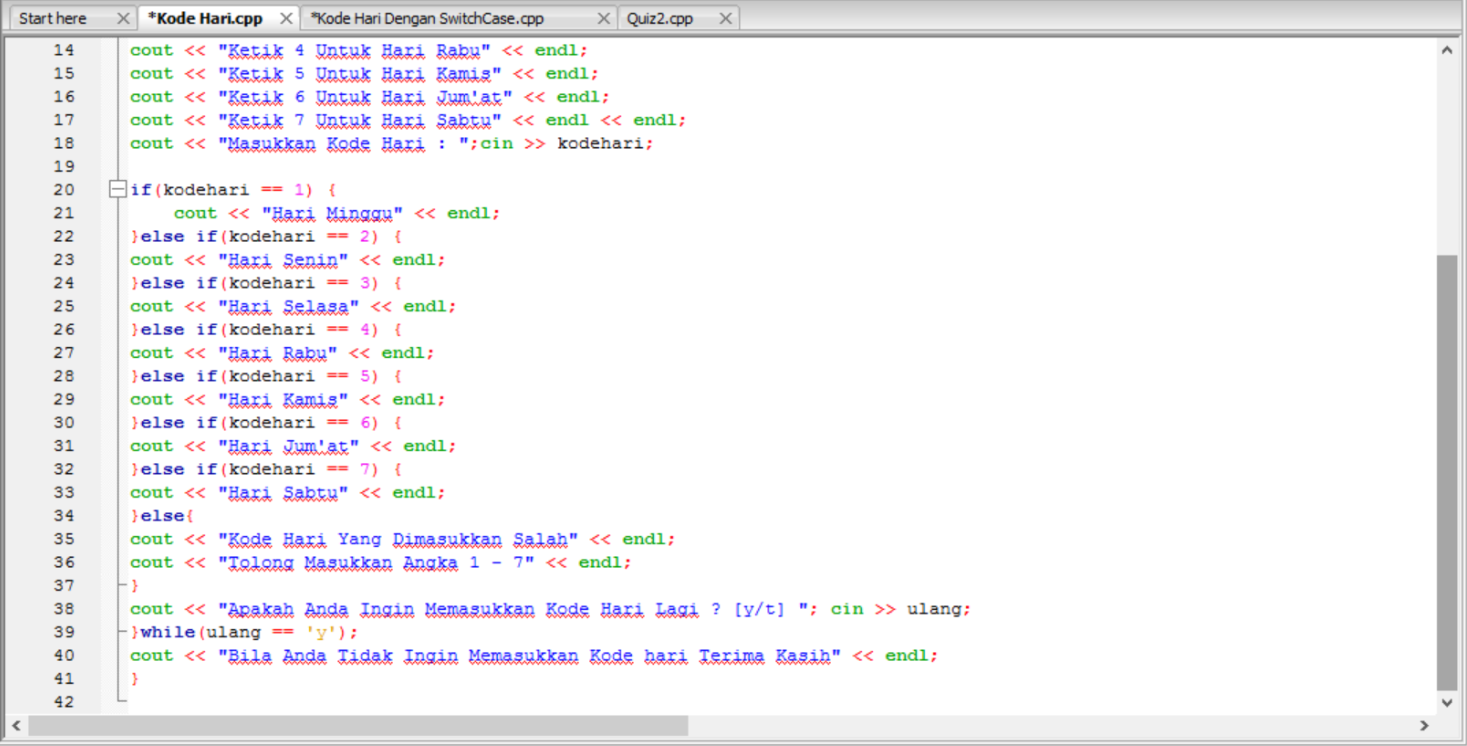Screen dimensions: 1467x746
Task: Click the vertical scrollbar down arrow
Action: [1447, 701]
